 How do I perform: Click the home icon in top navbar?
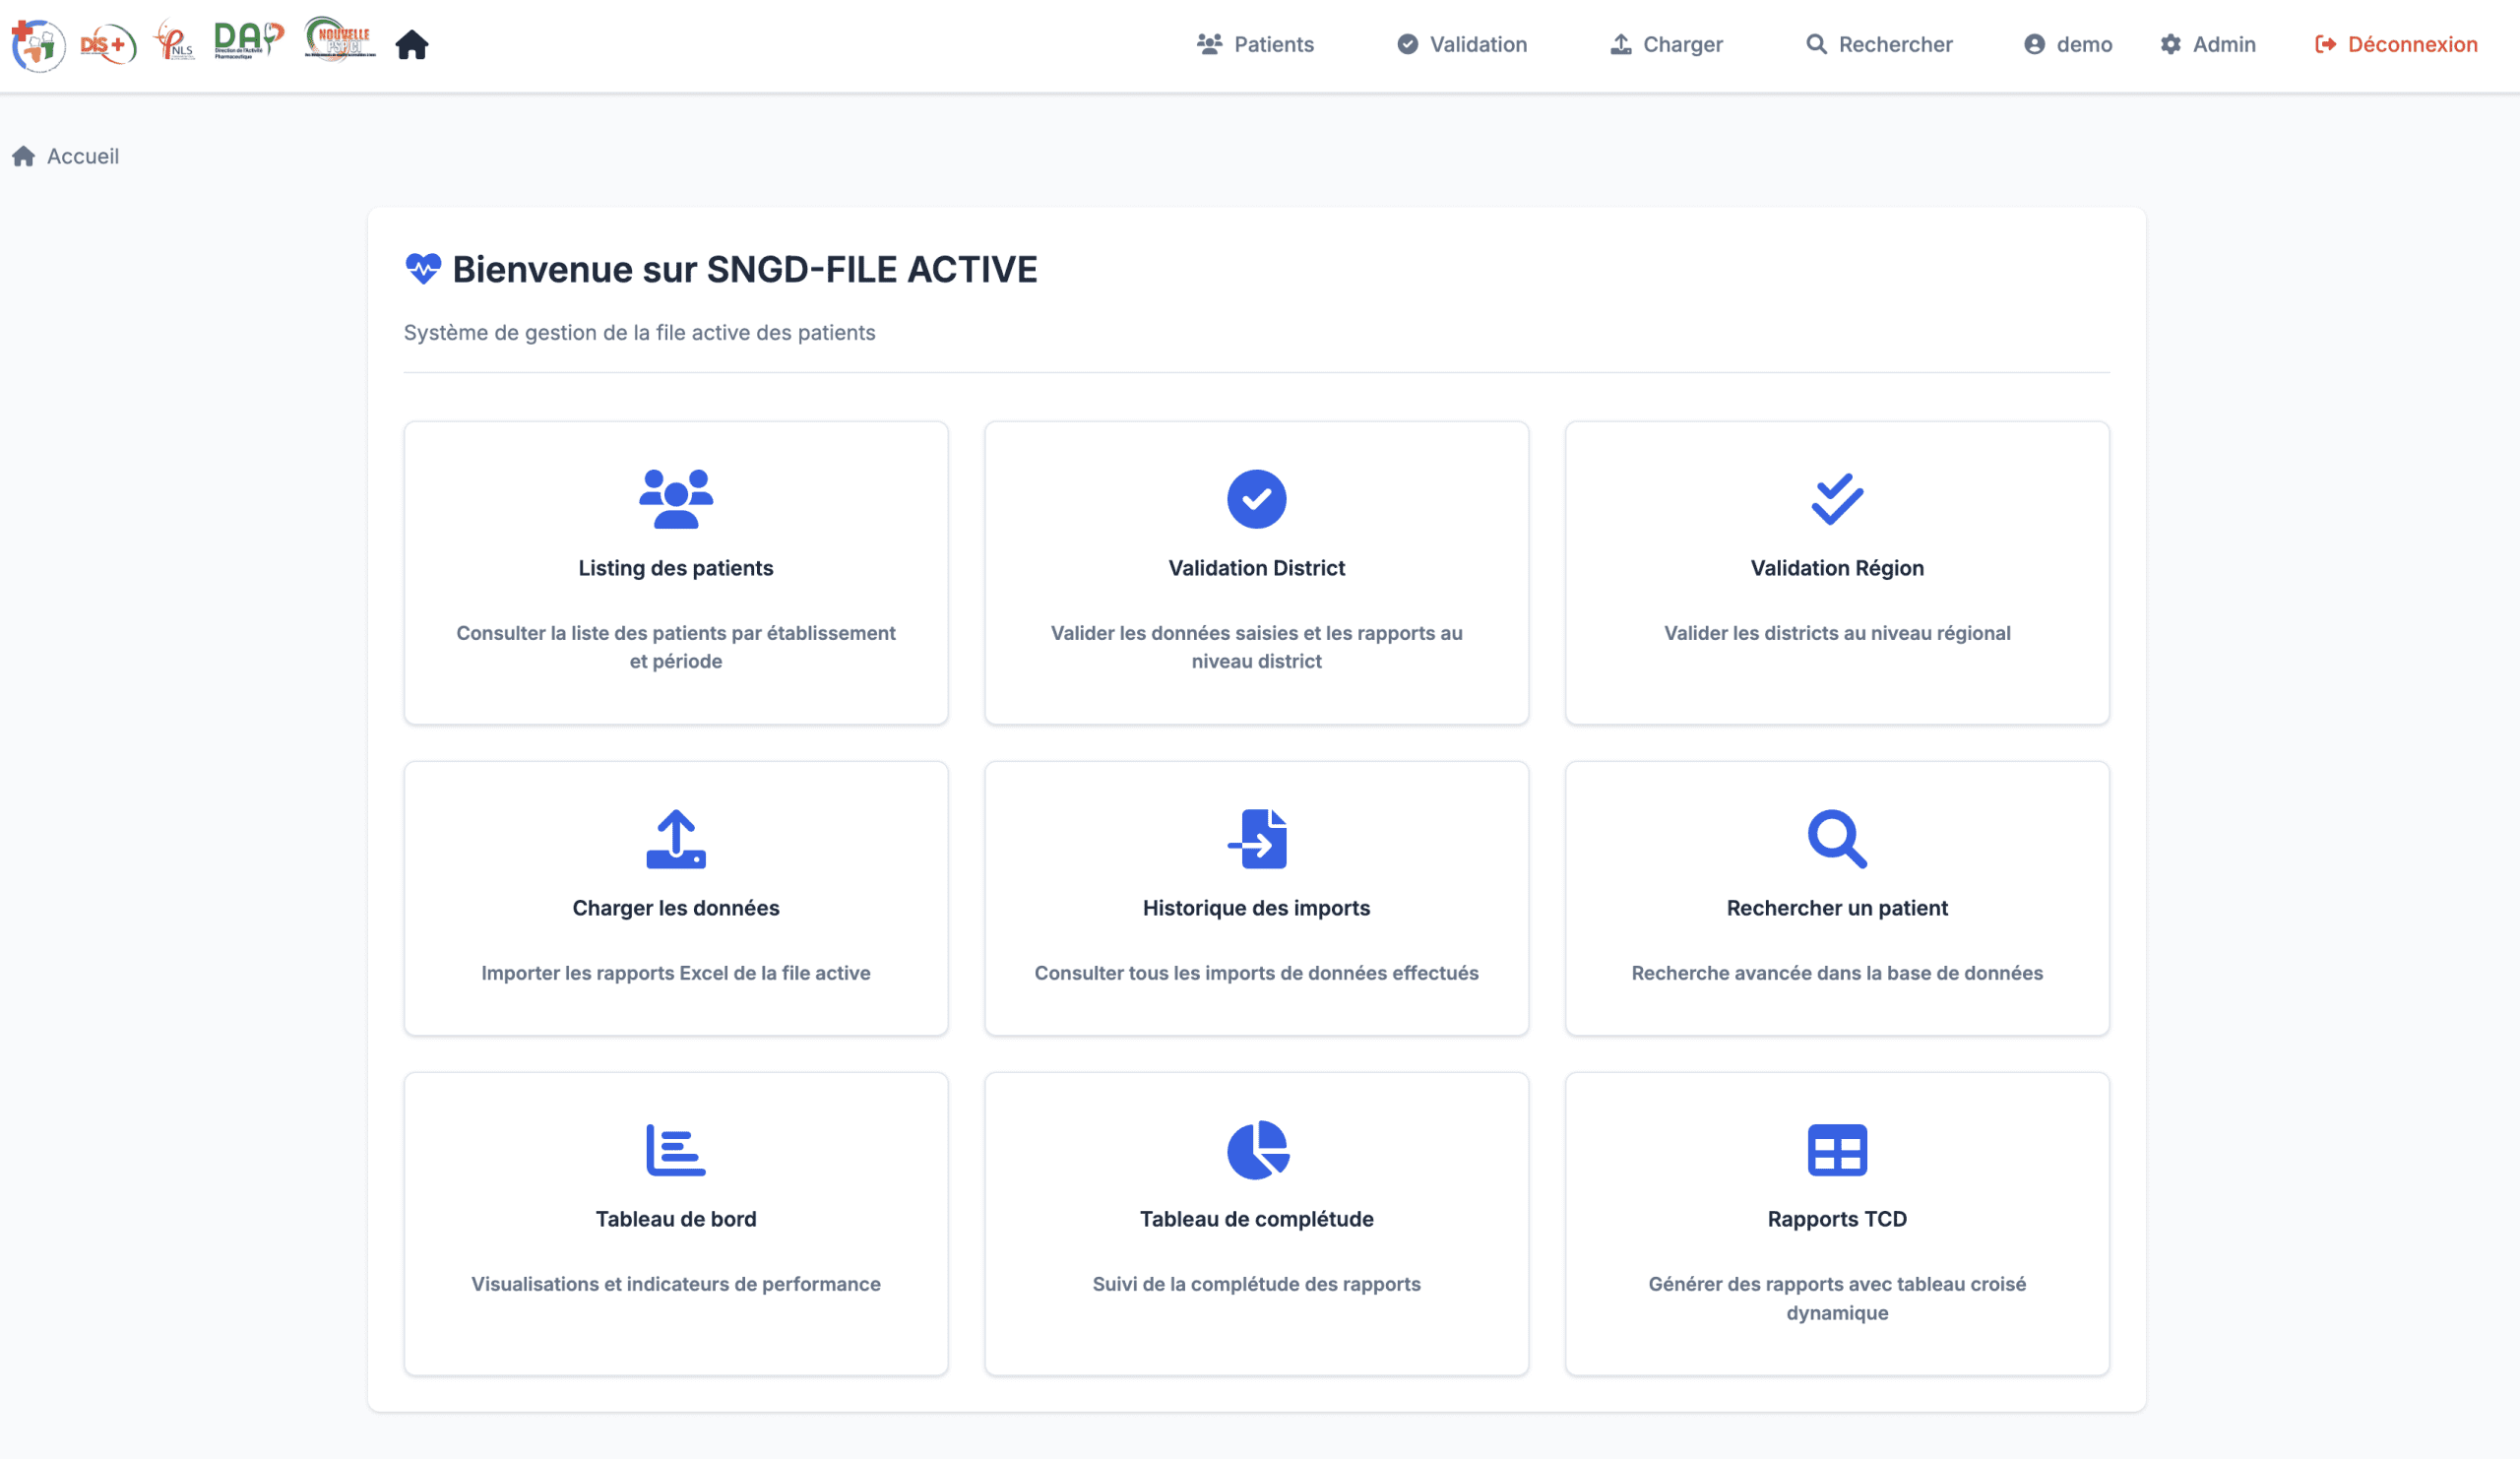411,45
